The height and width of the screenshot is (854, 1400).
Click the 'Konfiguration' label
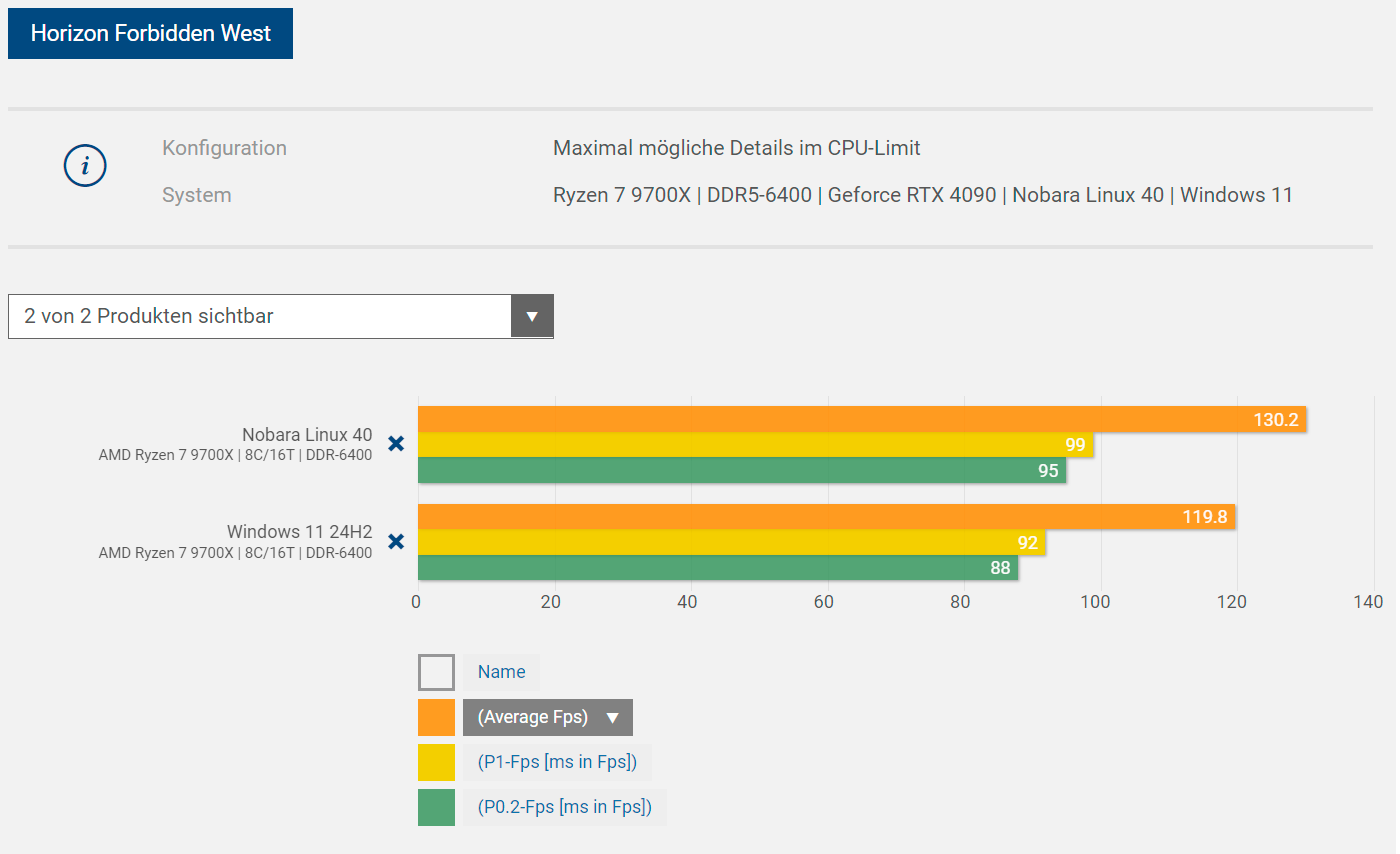click(x=224, y=148)
